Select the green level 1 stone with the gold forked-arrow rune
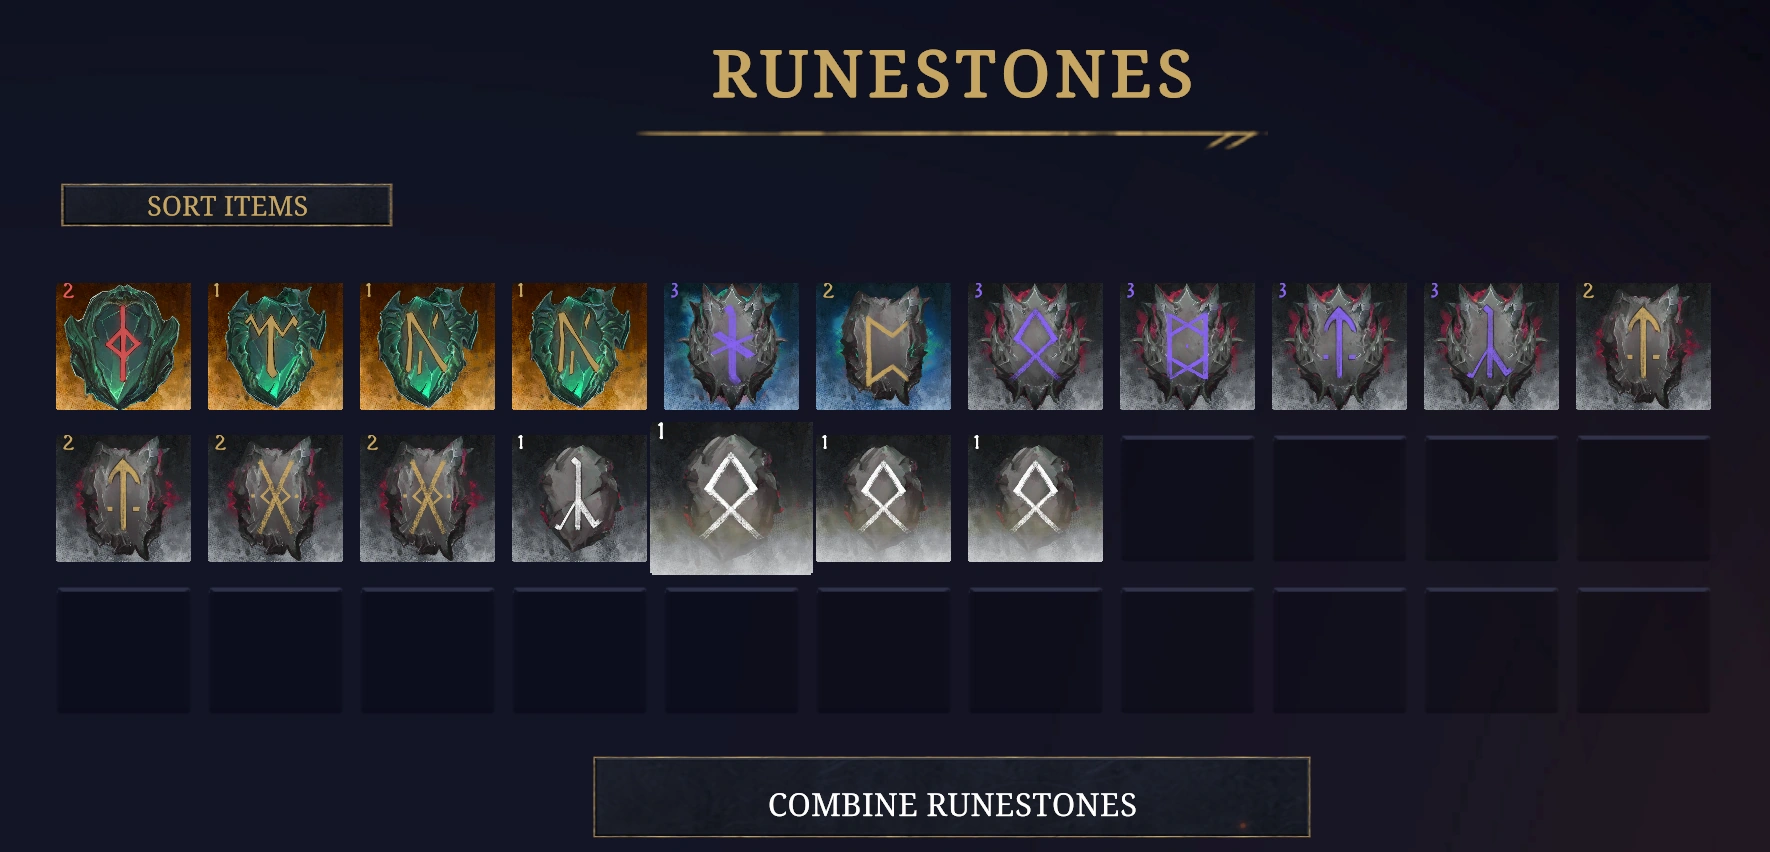The image size is (1770, 852). pyautogui.click(x=275, y=346)
